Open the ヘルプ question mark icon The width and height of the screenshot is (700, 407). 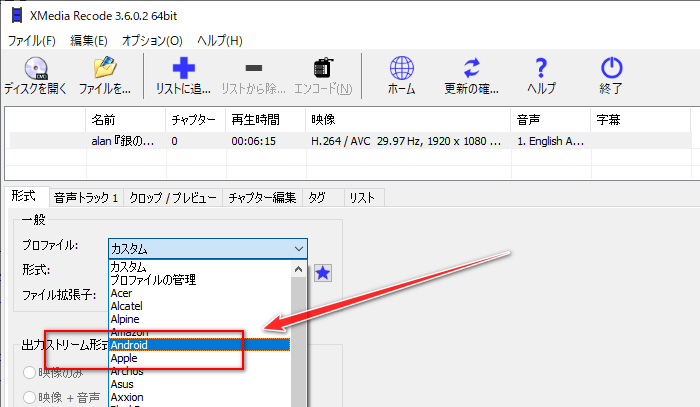pos(541,68)
